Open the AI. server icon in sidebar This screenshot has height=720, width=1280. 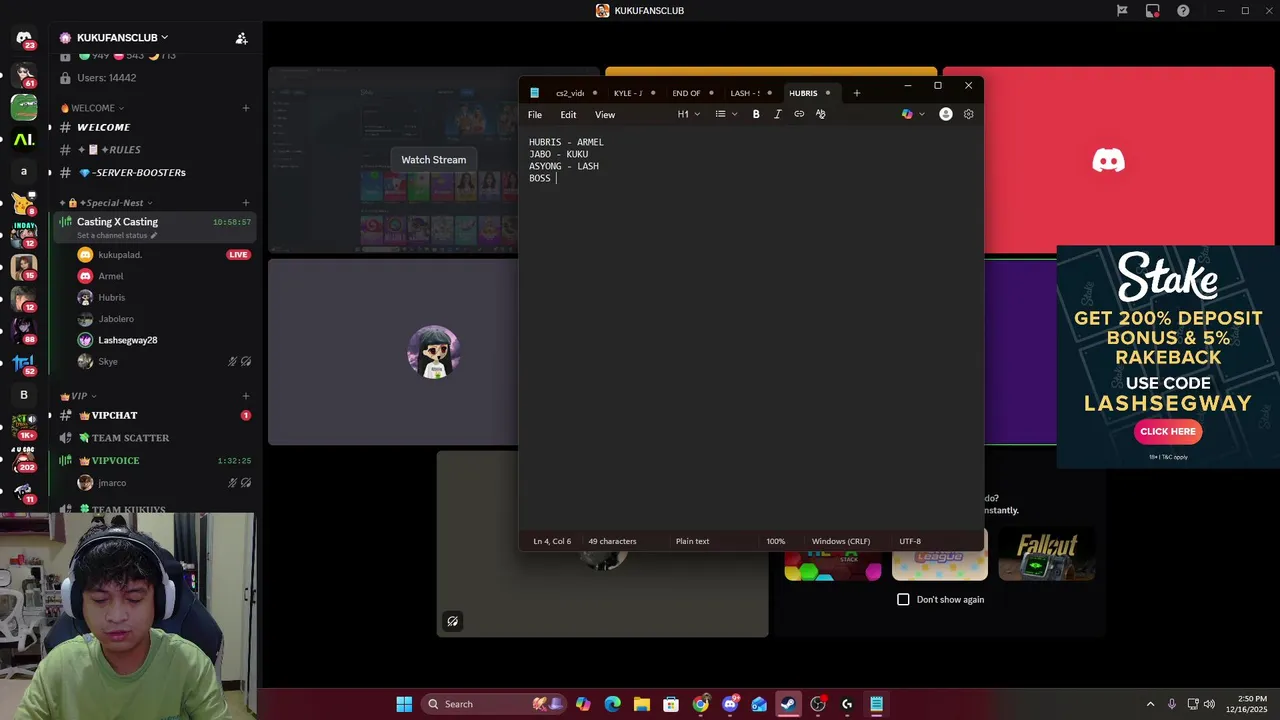tap(24, 140)
